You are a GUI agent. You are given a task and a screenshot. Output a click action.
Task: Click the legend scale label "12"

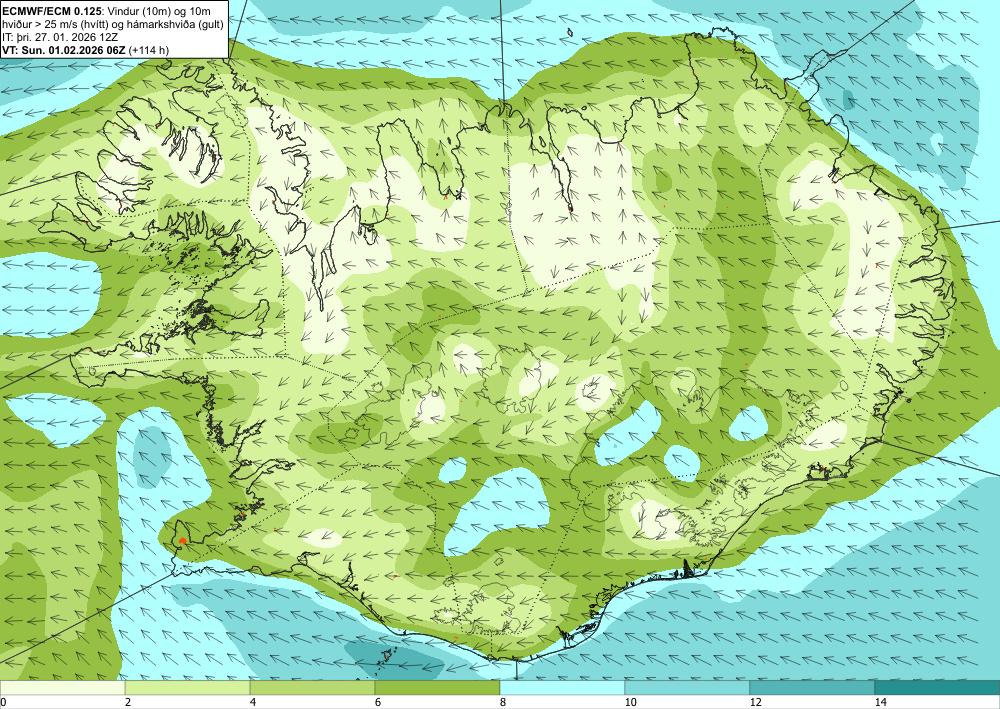755,702
